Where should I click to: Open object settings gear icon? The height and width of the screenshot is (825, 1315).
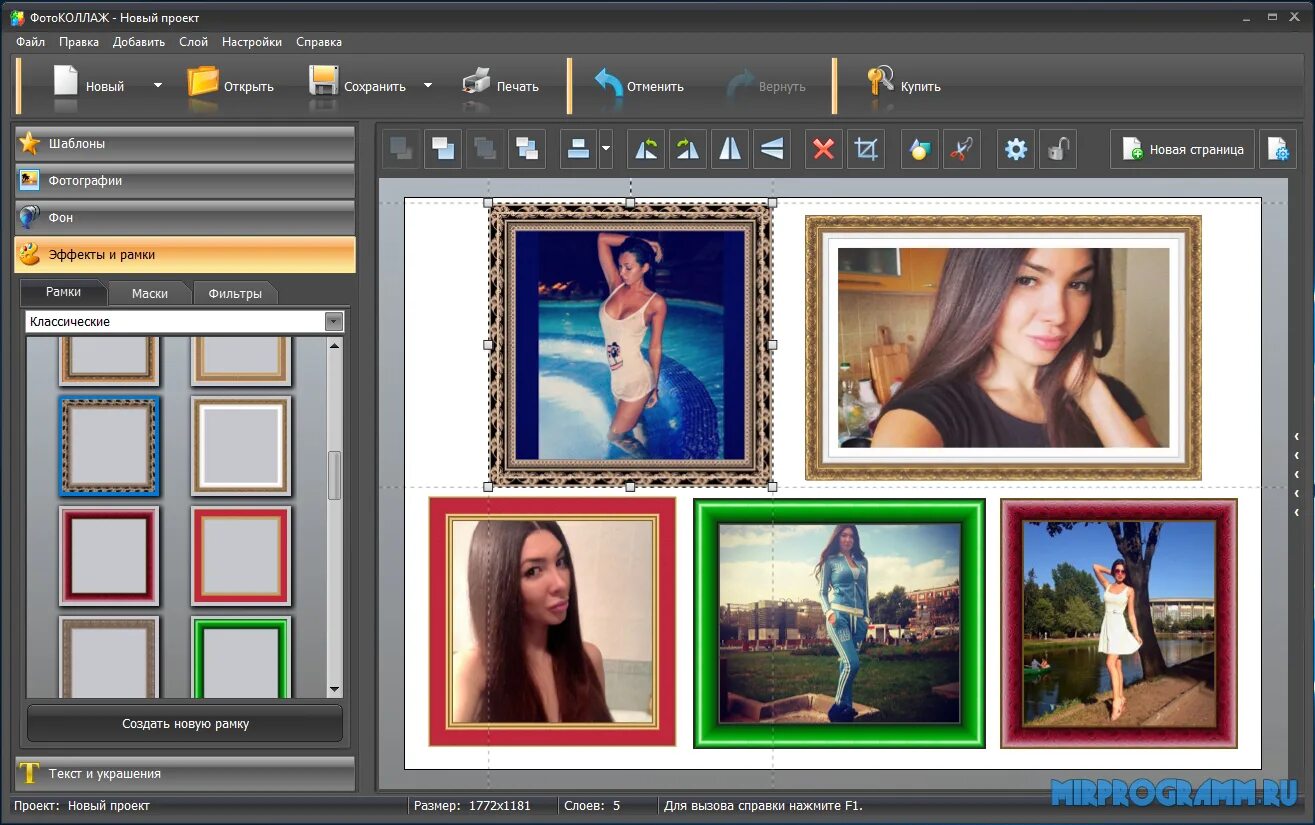coord(1016,150)
